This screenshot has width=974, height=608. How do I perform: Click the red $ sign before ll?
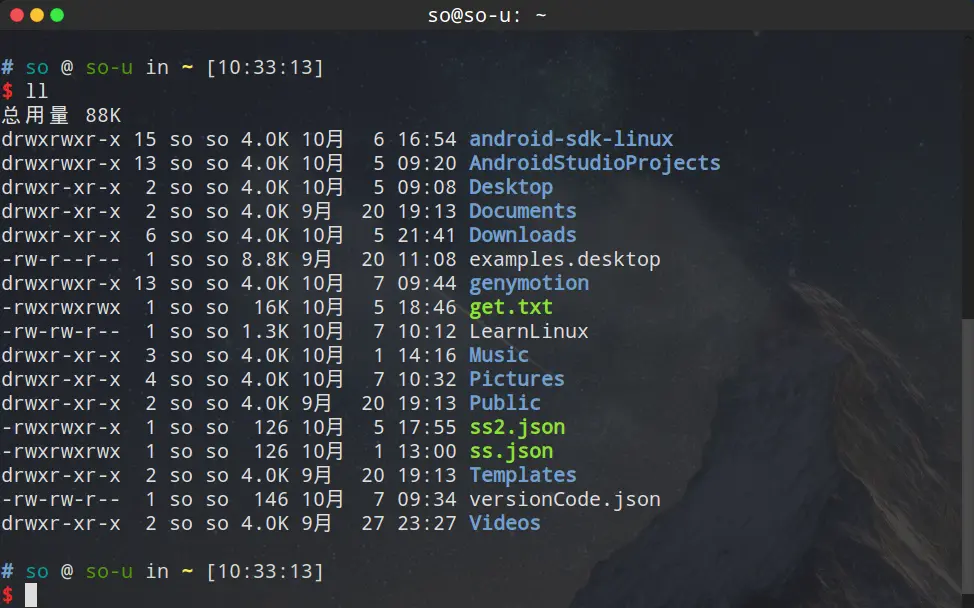[x=7, y=91]
